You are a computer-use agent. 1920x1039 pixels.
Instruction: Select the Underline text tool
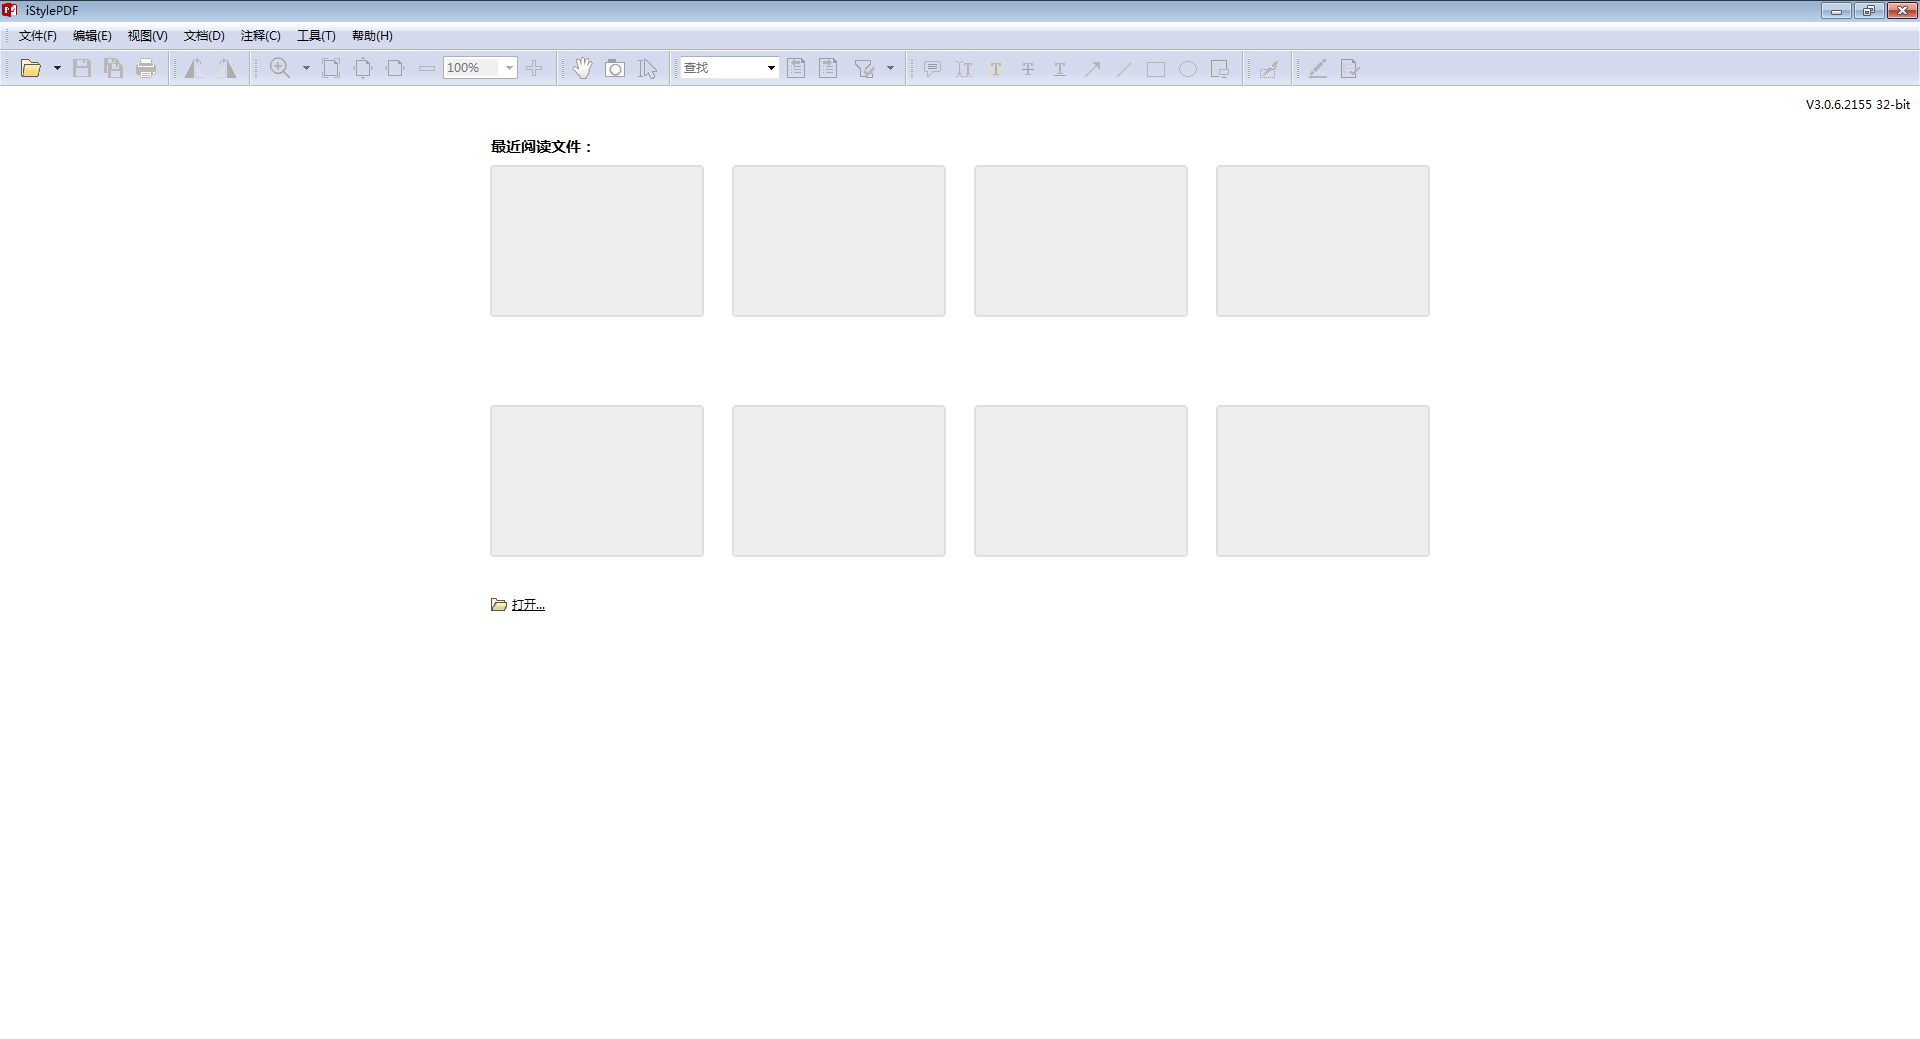coord(1060,68)
